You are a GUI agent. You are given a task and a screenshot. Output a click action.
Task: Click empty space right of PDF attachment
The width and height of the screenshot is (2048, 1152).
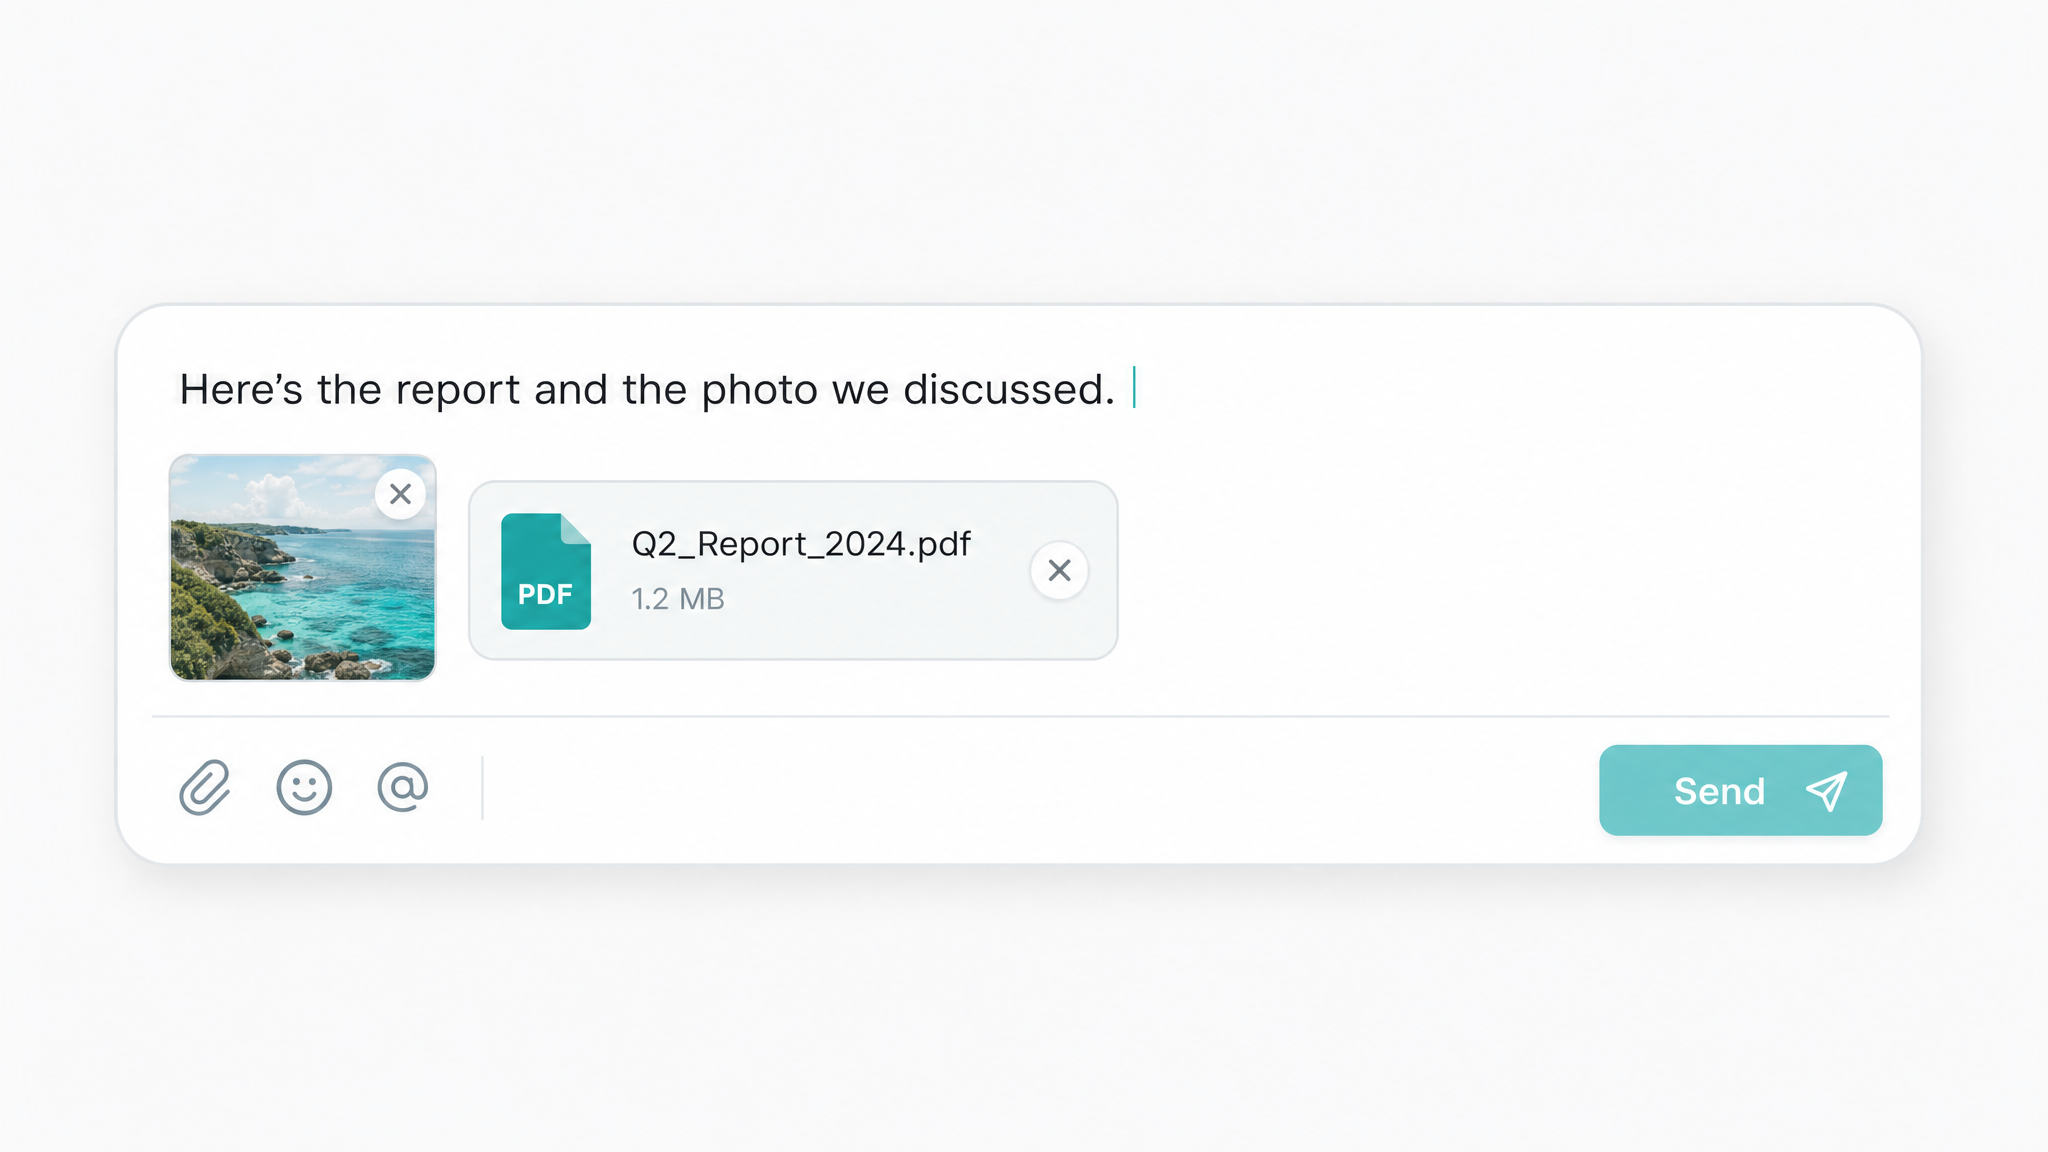[x=1500, y=570]
